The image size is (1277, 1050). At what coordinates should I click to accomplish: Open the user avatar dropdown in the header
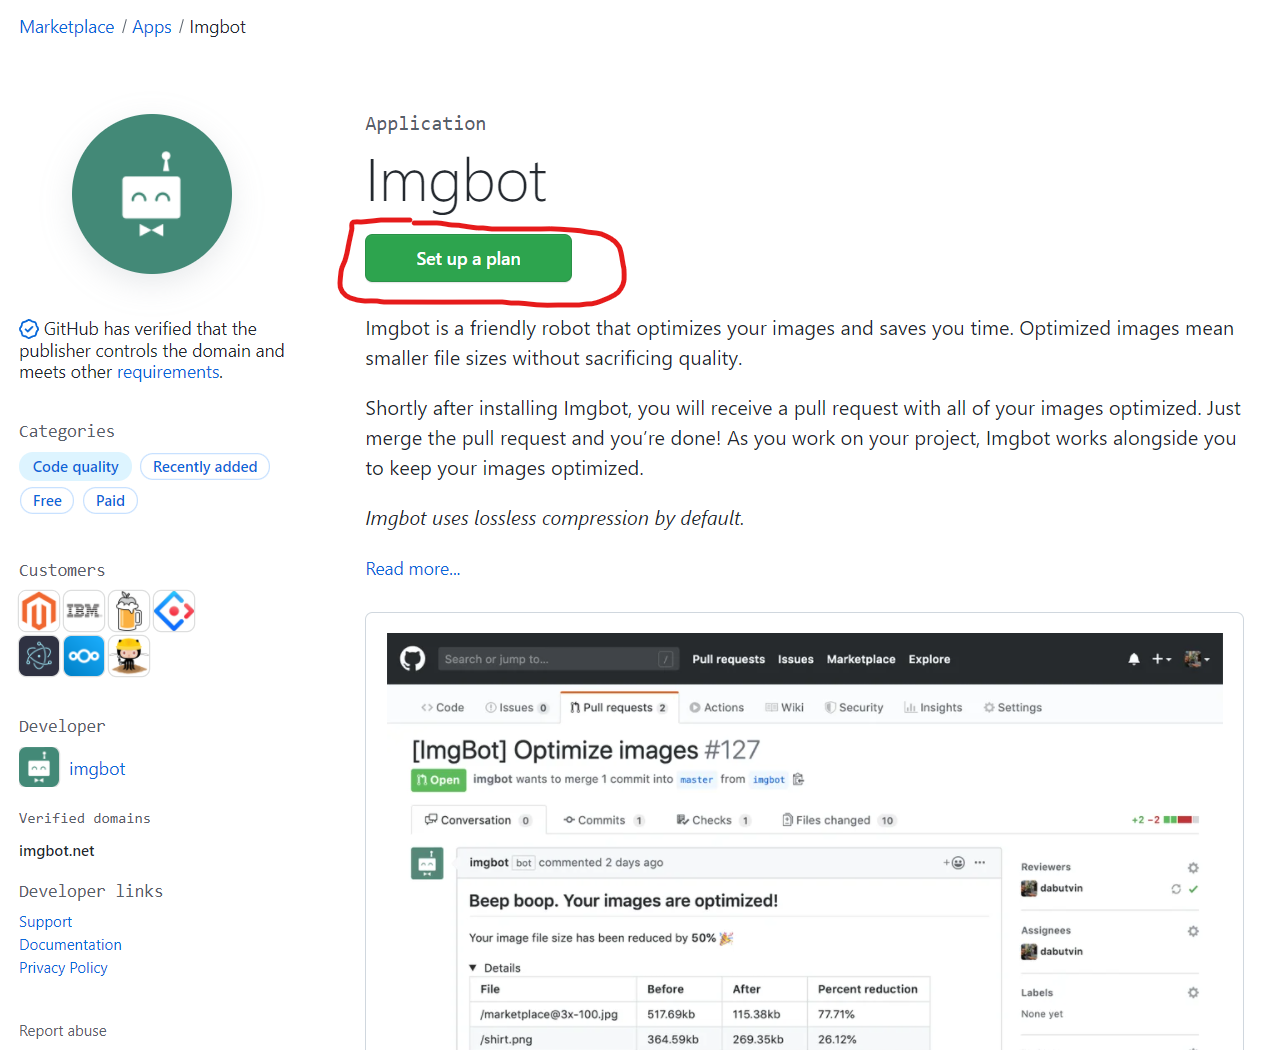pyautogui.click(x=1197, y=659)
